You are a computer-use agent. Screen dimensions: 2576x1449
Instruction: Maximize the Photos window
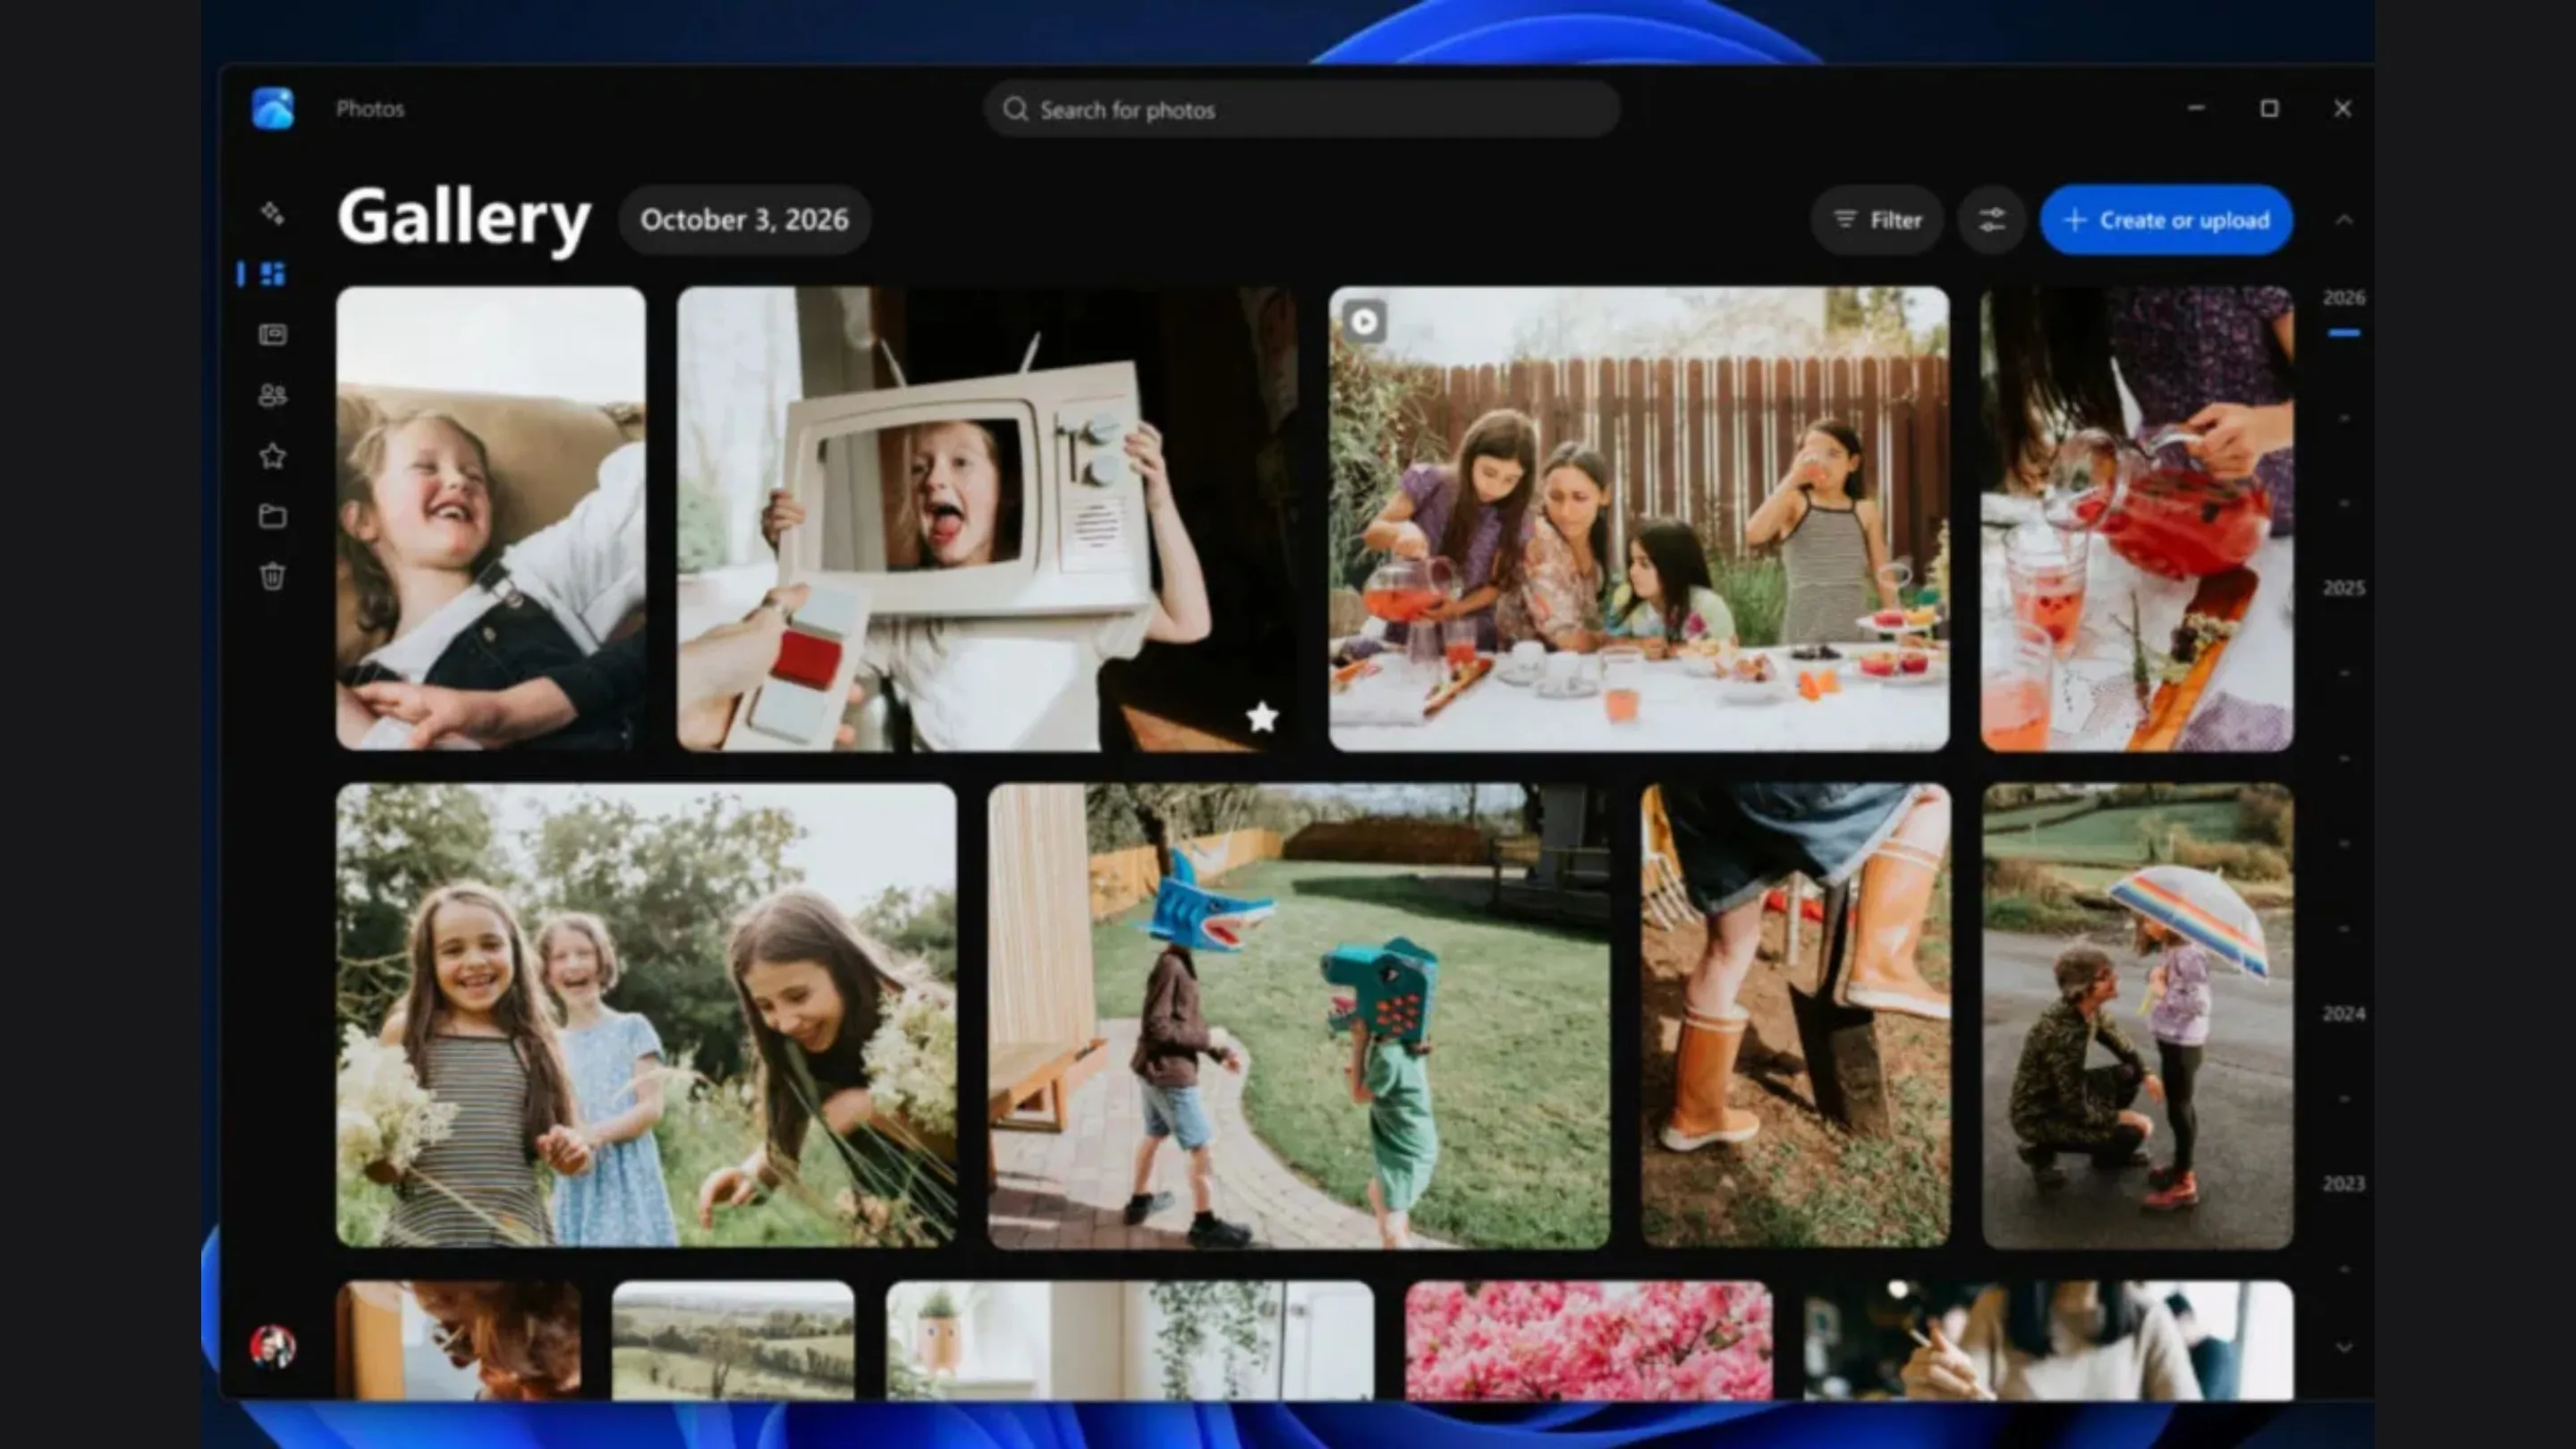click(x=2269, y=108)
